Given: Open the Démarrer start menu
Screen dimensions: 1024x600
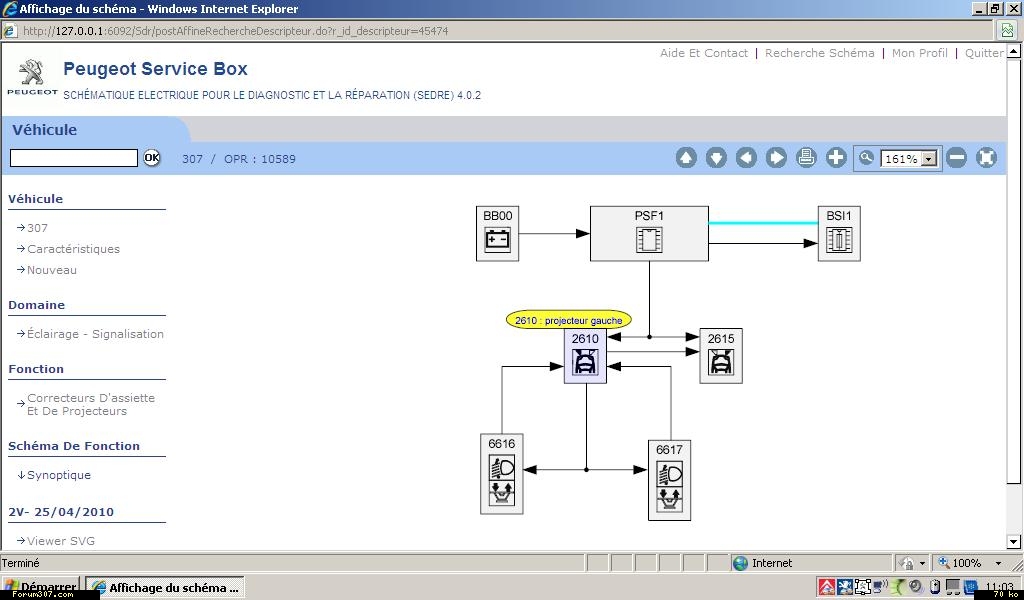Looking at the screenshot, I should tap(40, 587).
